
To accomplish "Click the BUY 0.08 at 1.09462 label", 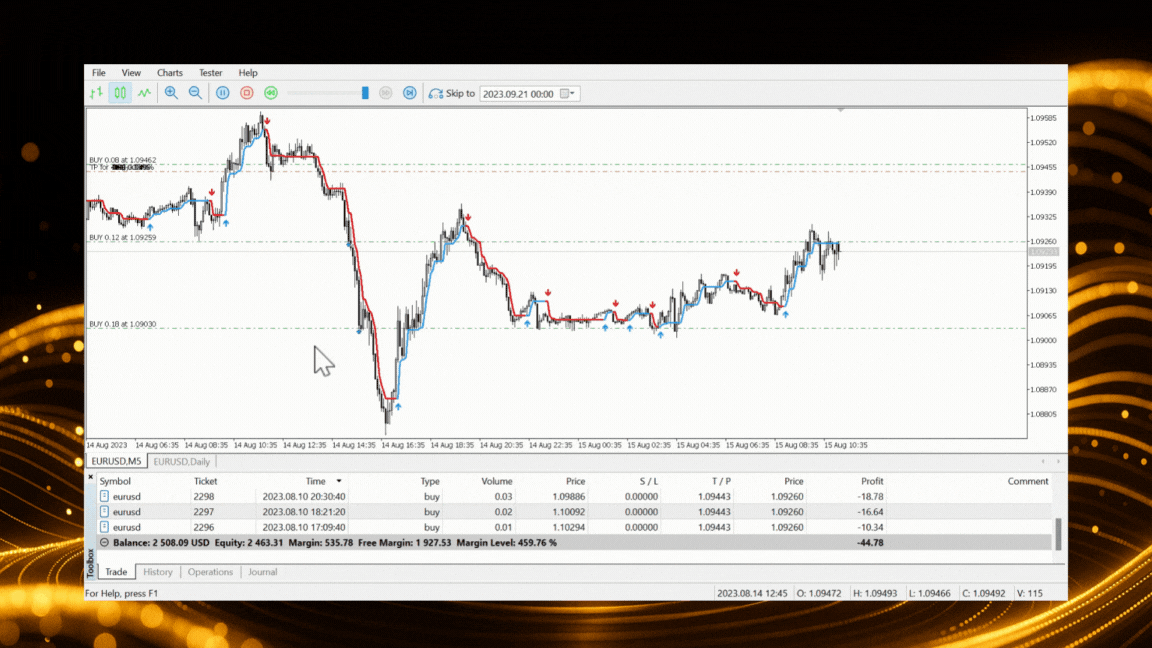I will click(123, 159).
